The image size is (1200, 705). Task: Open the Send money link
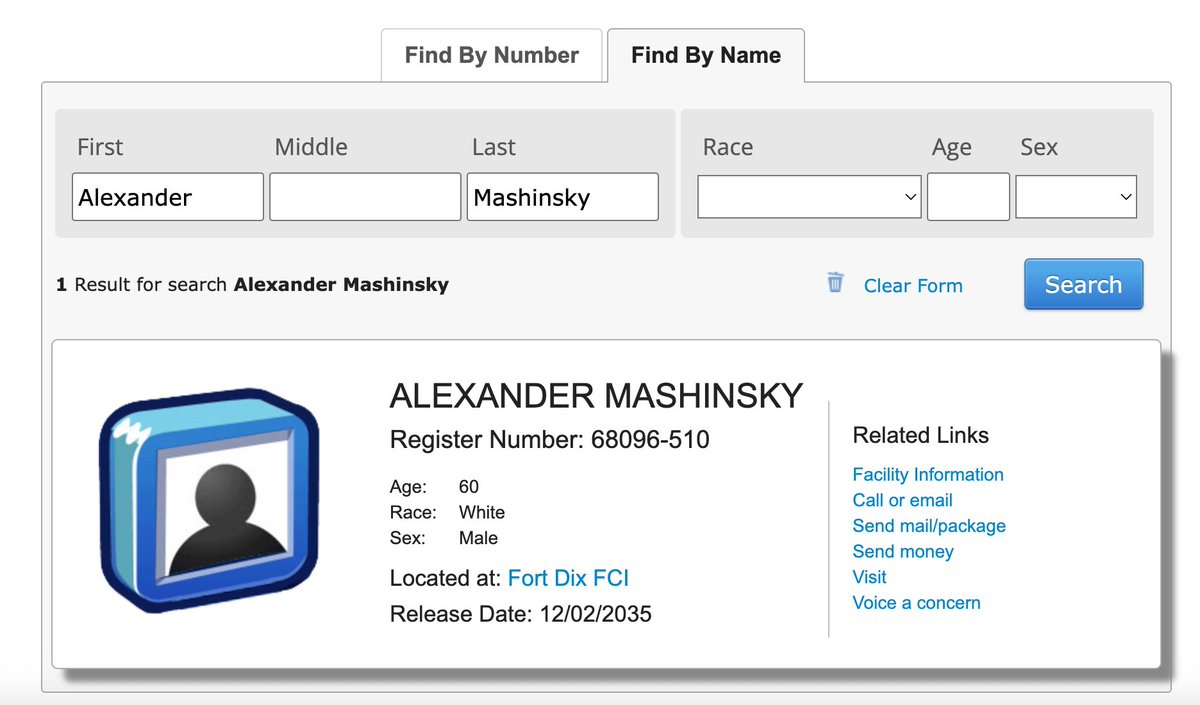click(903, 552)
